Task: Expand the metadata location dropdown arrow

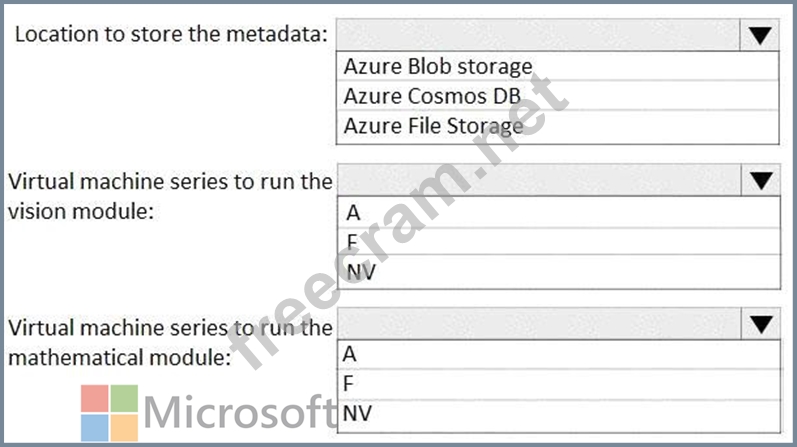Action: coord(760,36)
